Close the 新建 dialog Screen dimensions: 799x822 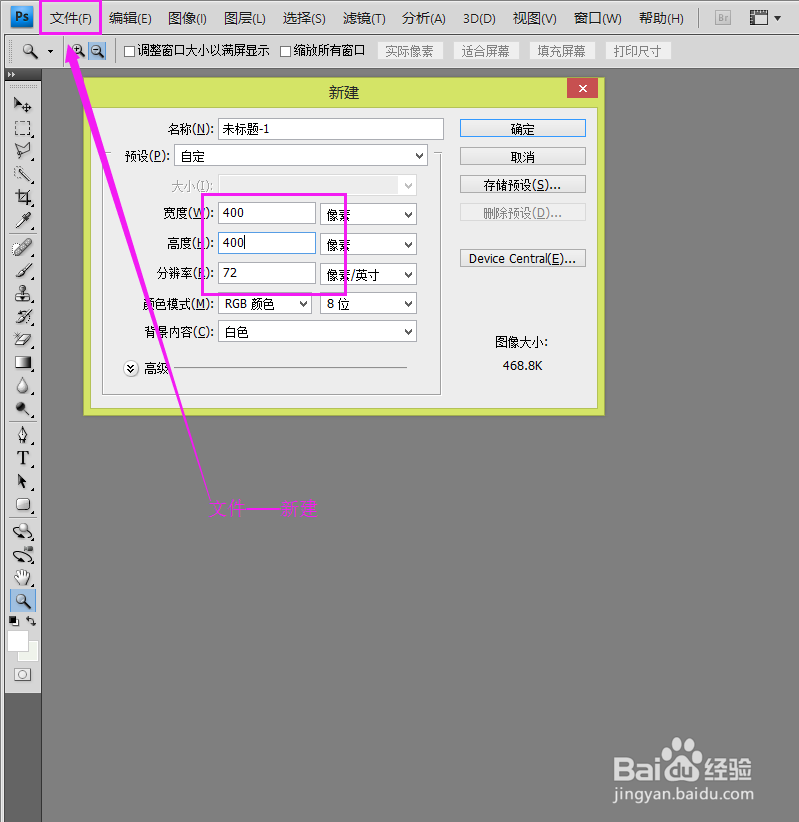582,88
